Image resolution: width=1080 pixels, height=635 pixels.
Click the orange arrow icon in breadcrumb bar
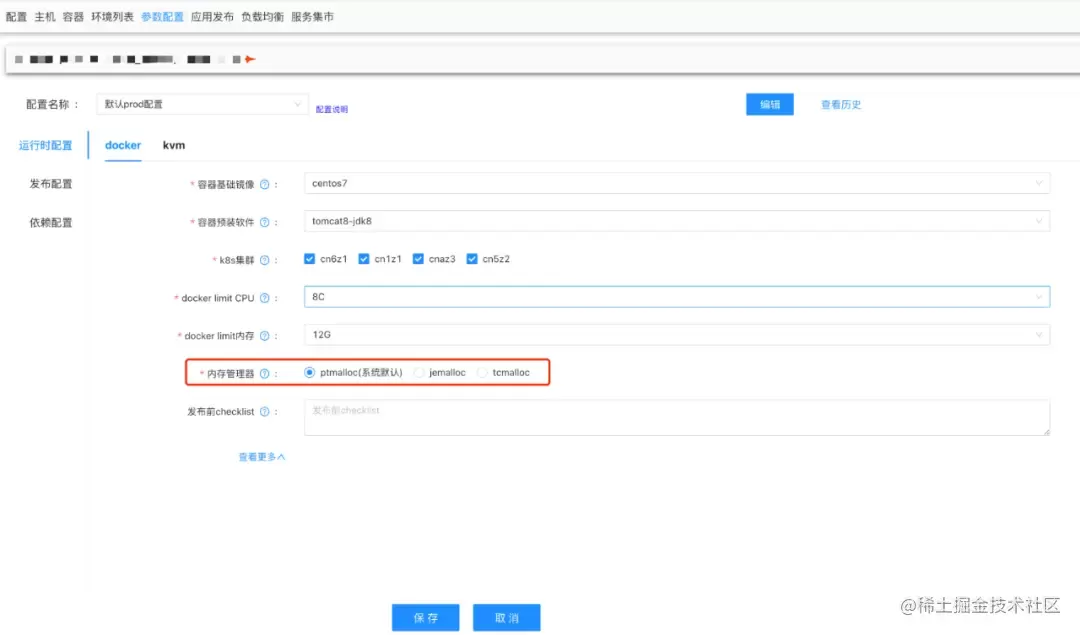pyautogui.click(x=250, y=59)
